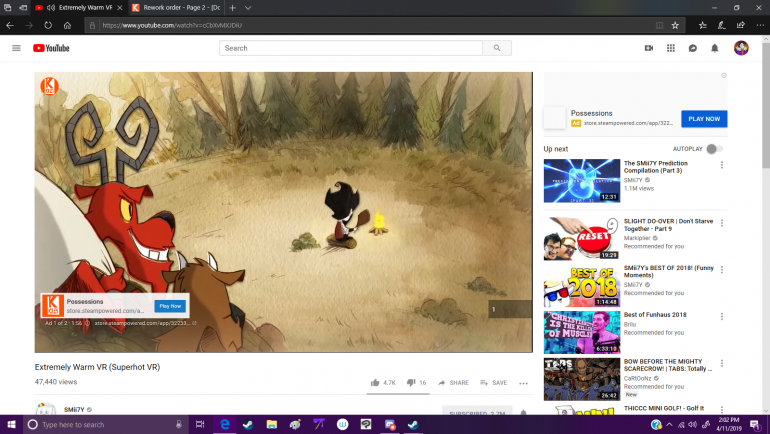Click the ad info icon beside timer

tap(87, 323)
